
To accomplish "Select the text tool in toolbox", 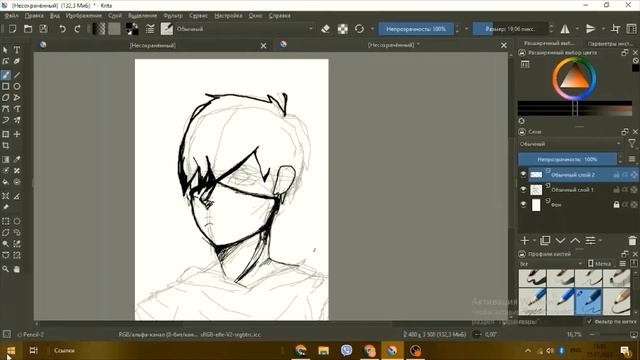I will pos(17,50).
